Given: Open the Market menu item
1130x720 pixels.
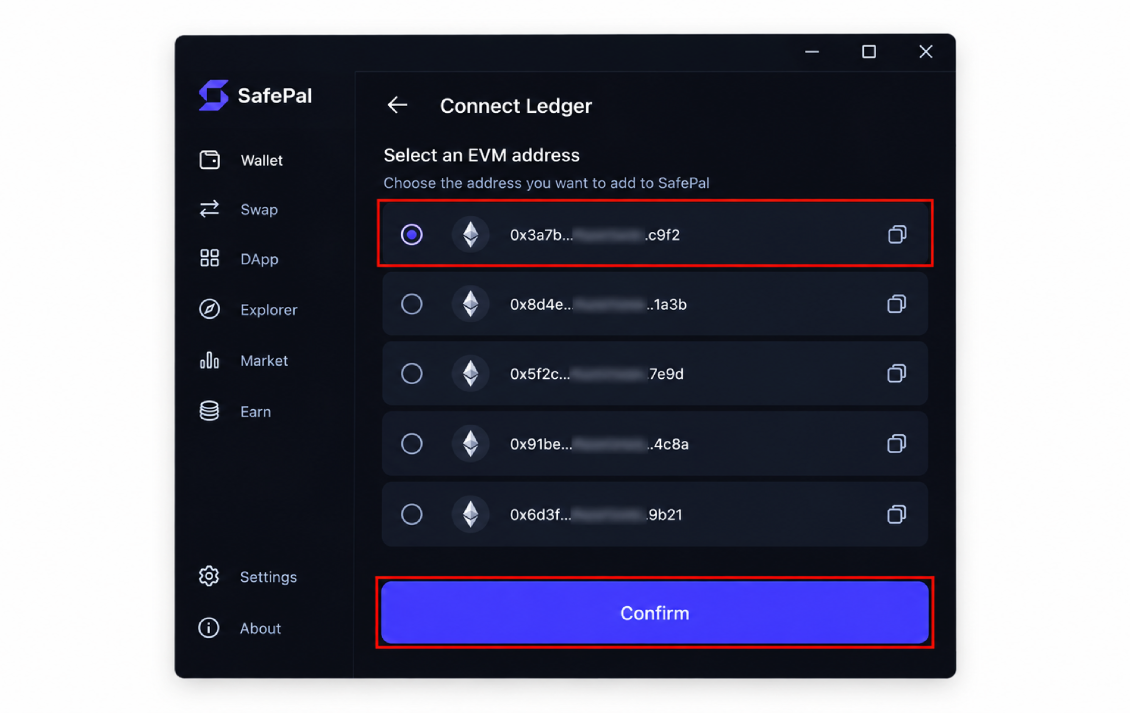Looking at the screenshot, I should pos(264,360).
